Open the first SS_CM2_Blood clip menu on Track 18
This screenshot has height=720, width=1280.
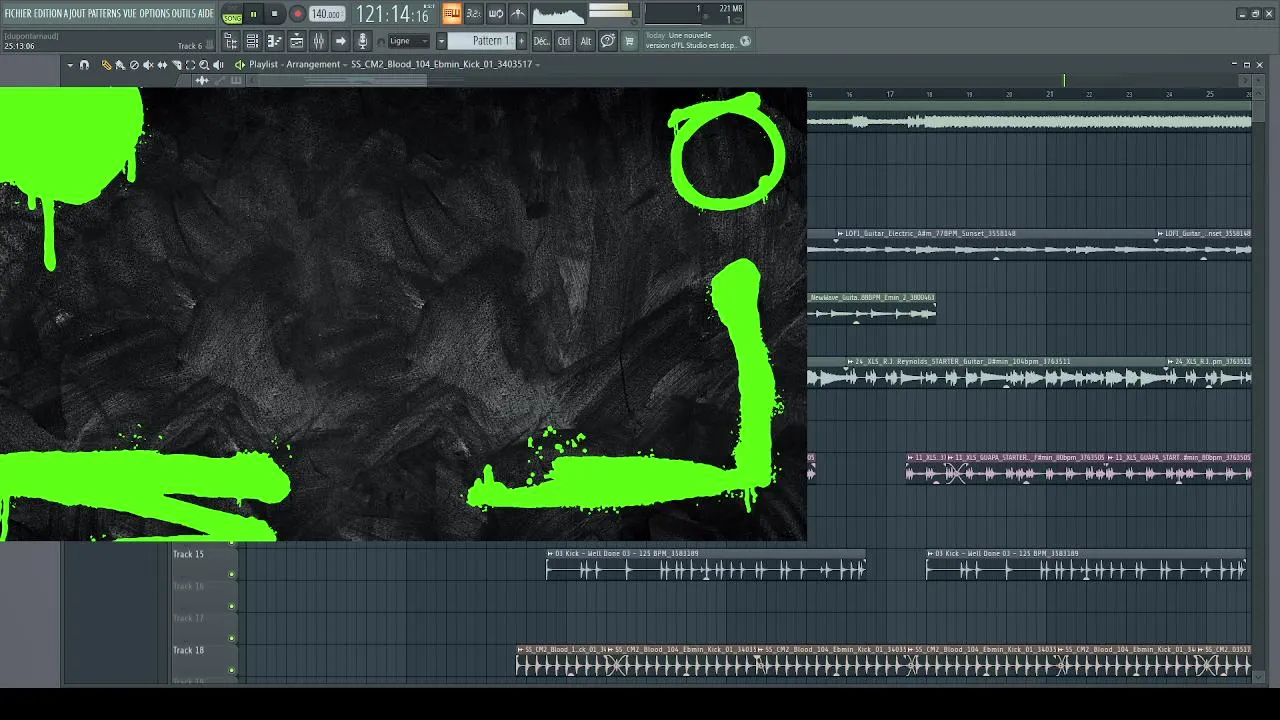[520, 650]
